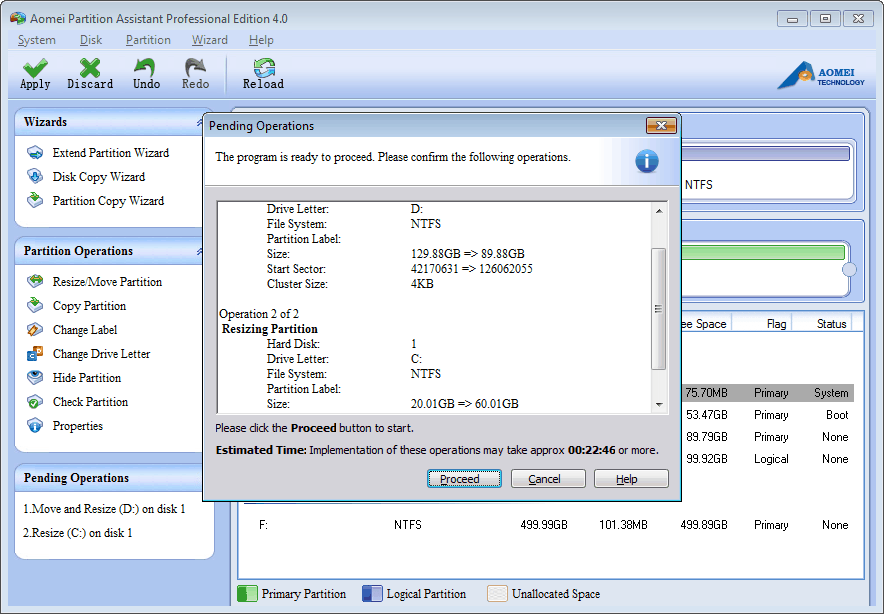Click the Redo arrow icon
Screen dimensions: 884x614
pos(195,68)
